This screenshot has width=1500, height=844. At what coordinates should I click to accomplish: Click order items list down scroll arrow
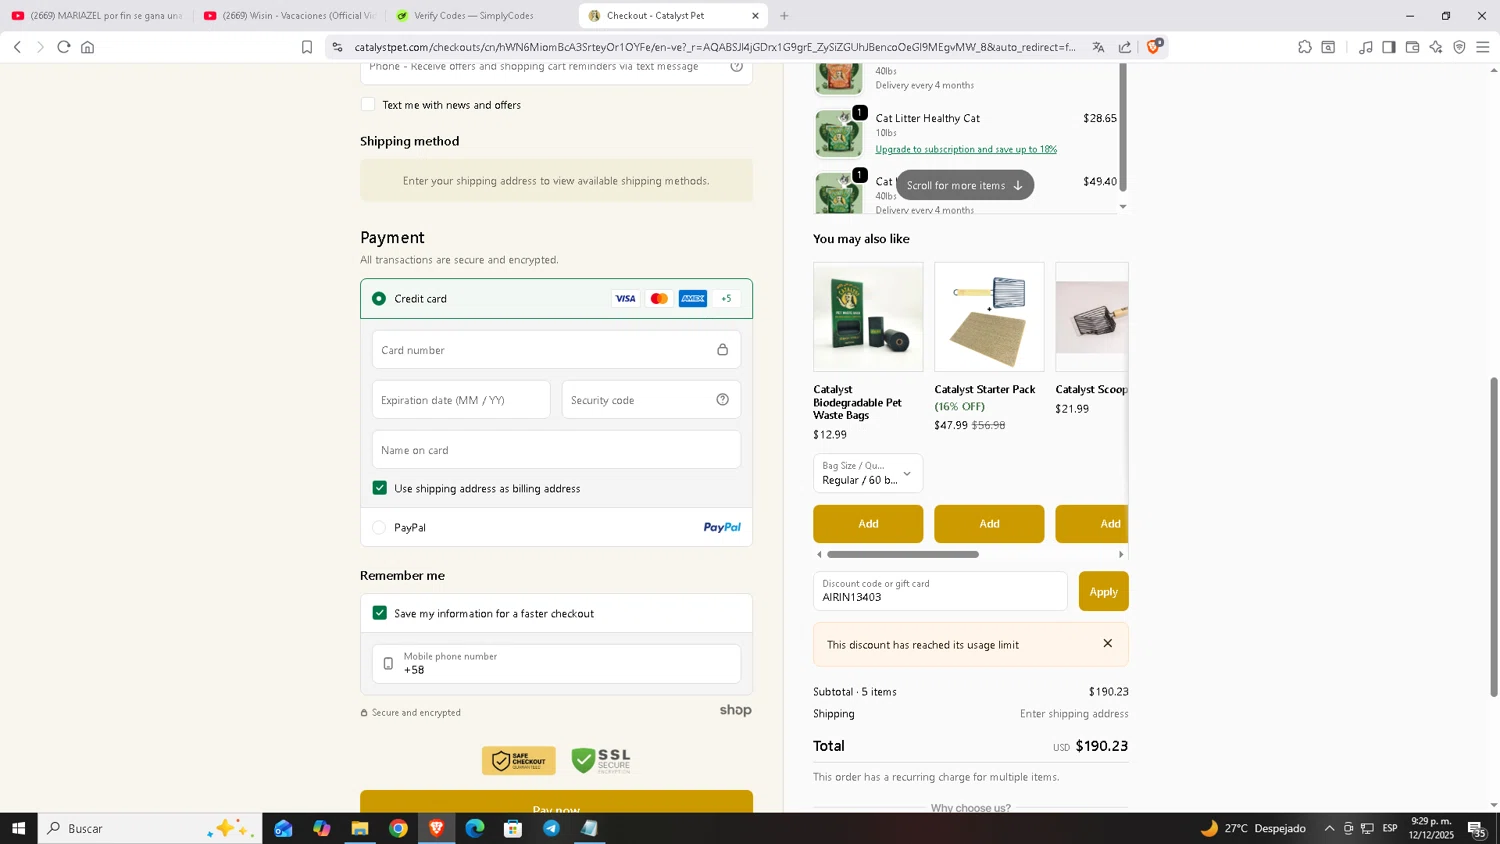pyautogui.click(x=1122, y=206)
